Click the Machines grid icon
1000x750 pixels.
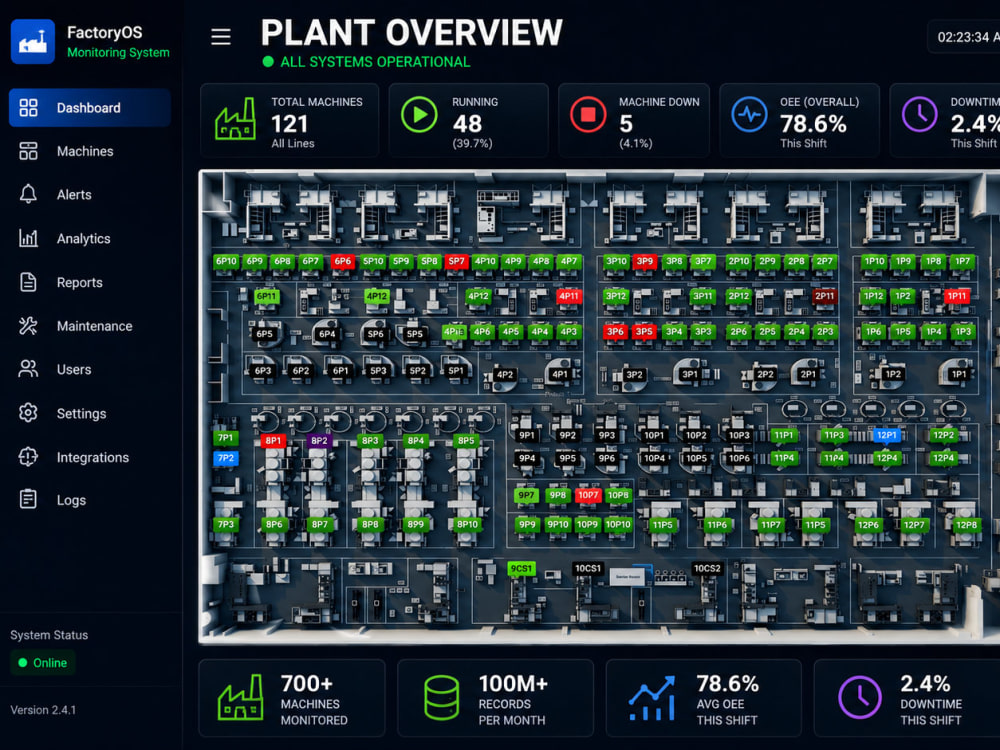(x=28, y=151)
